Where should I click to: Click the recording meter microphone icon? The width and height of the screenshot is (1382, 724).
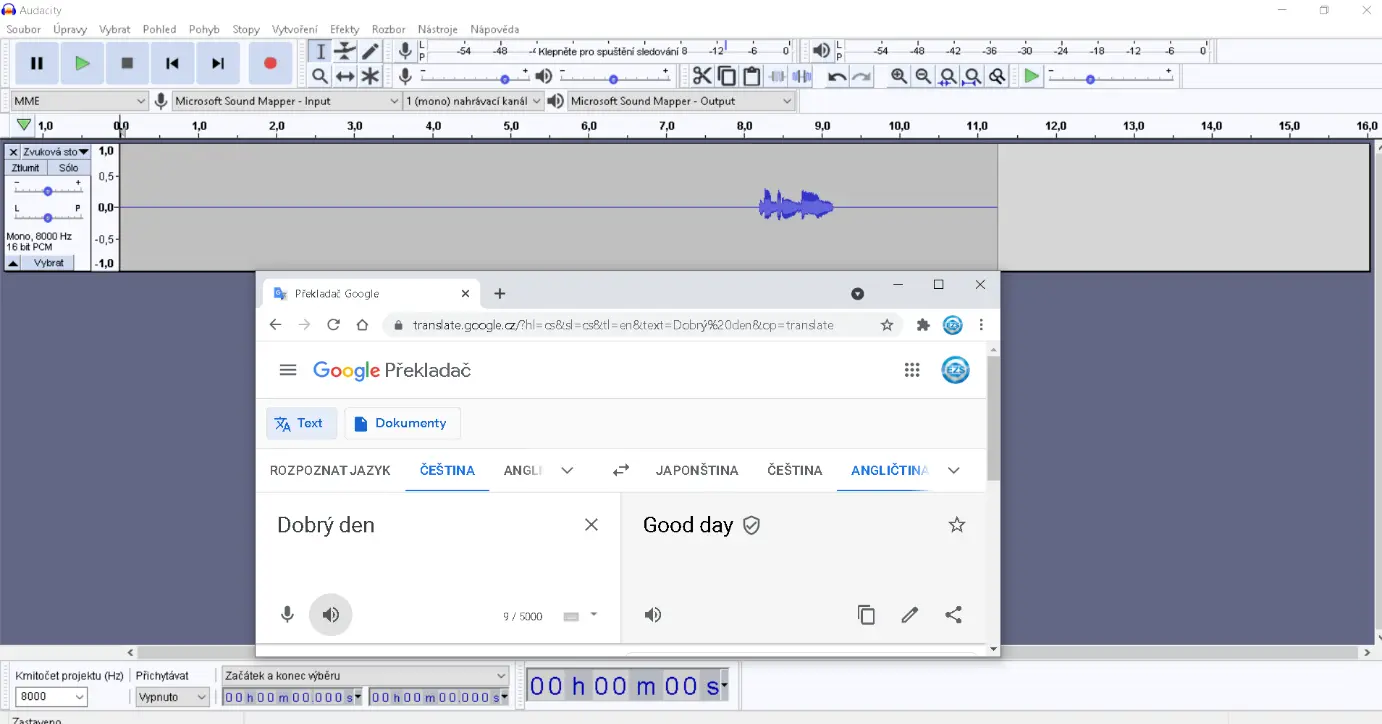(x=405, y=50)
